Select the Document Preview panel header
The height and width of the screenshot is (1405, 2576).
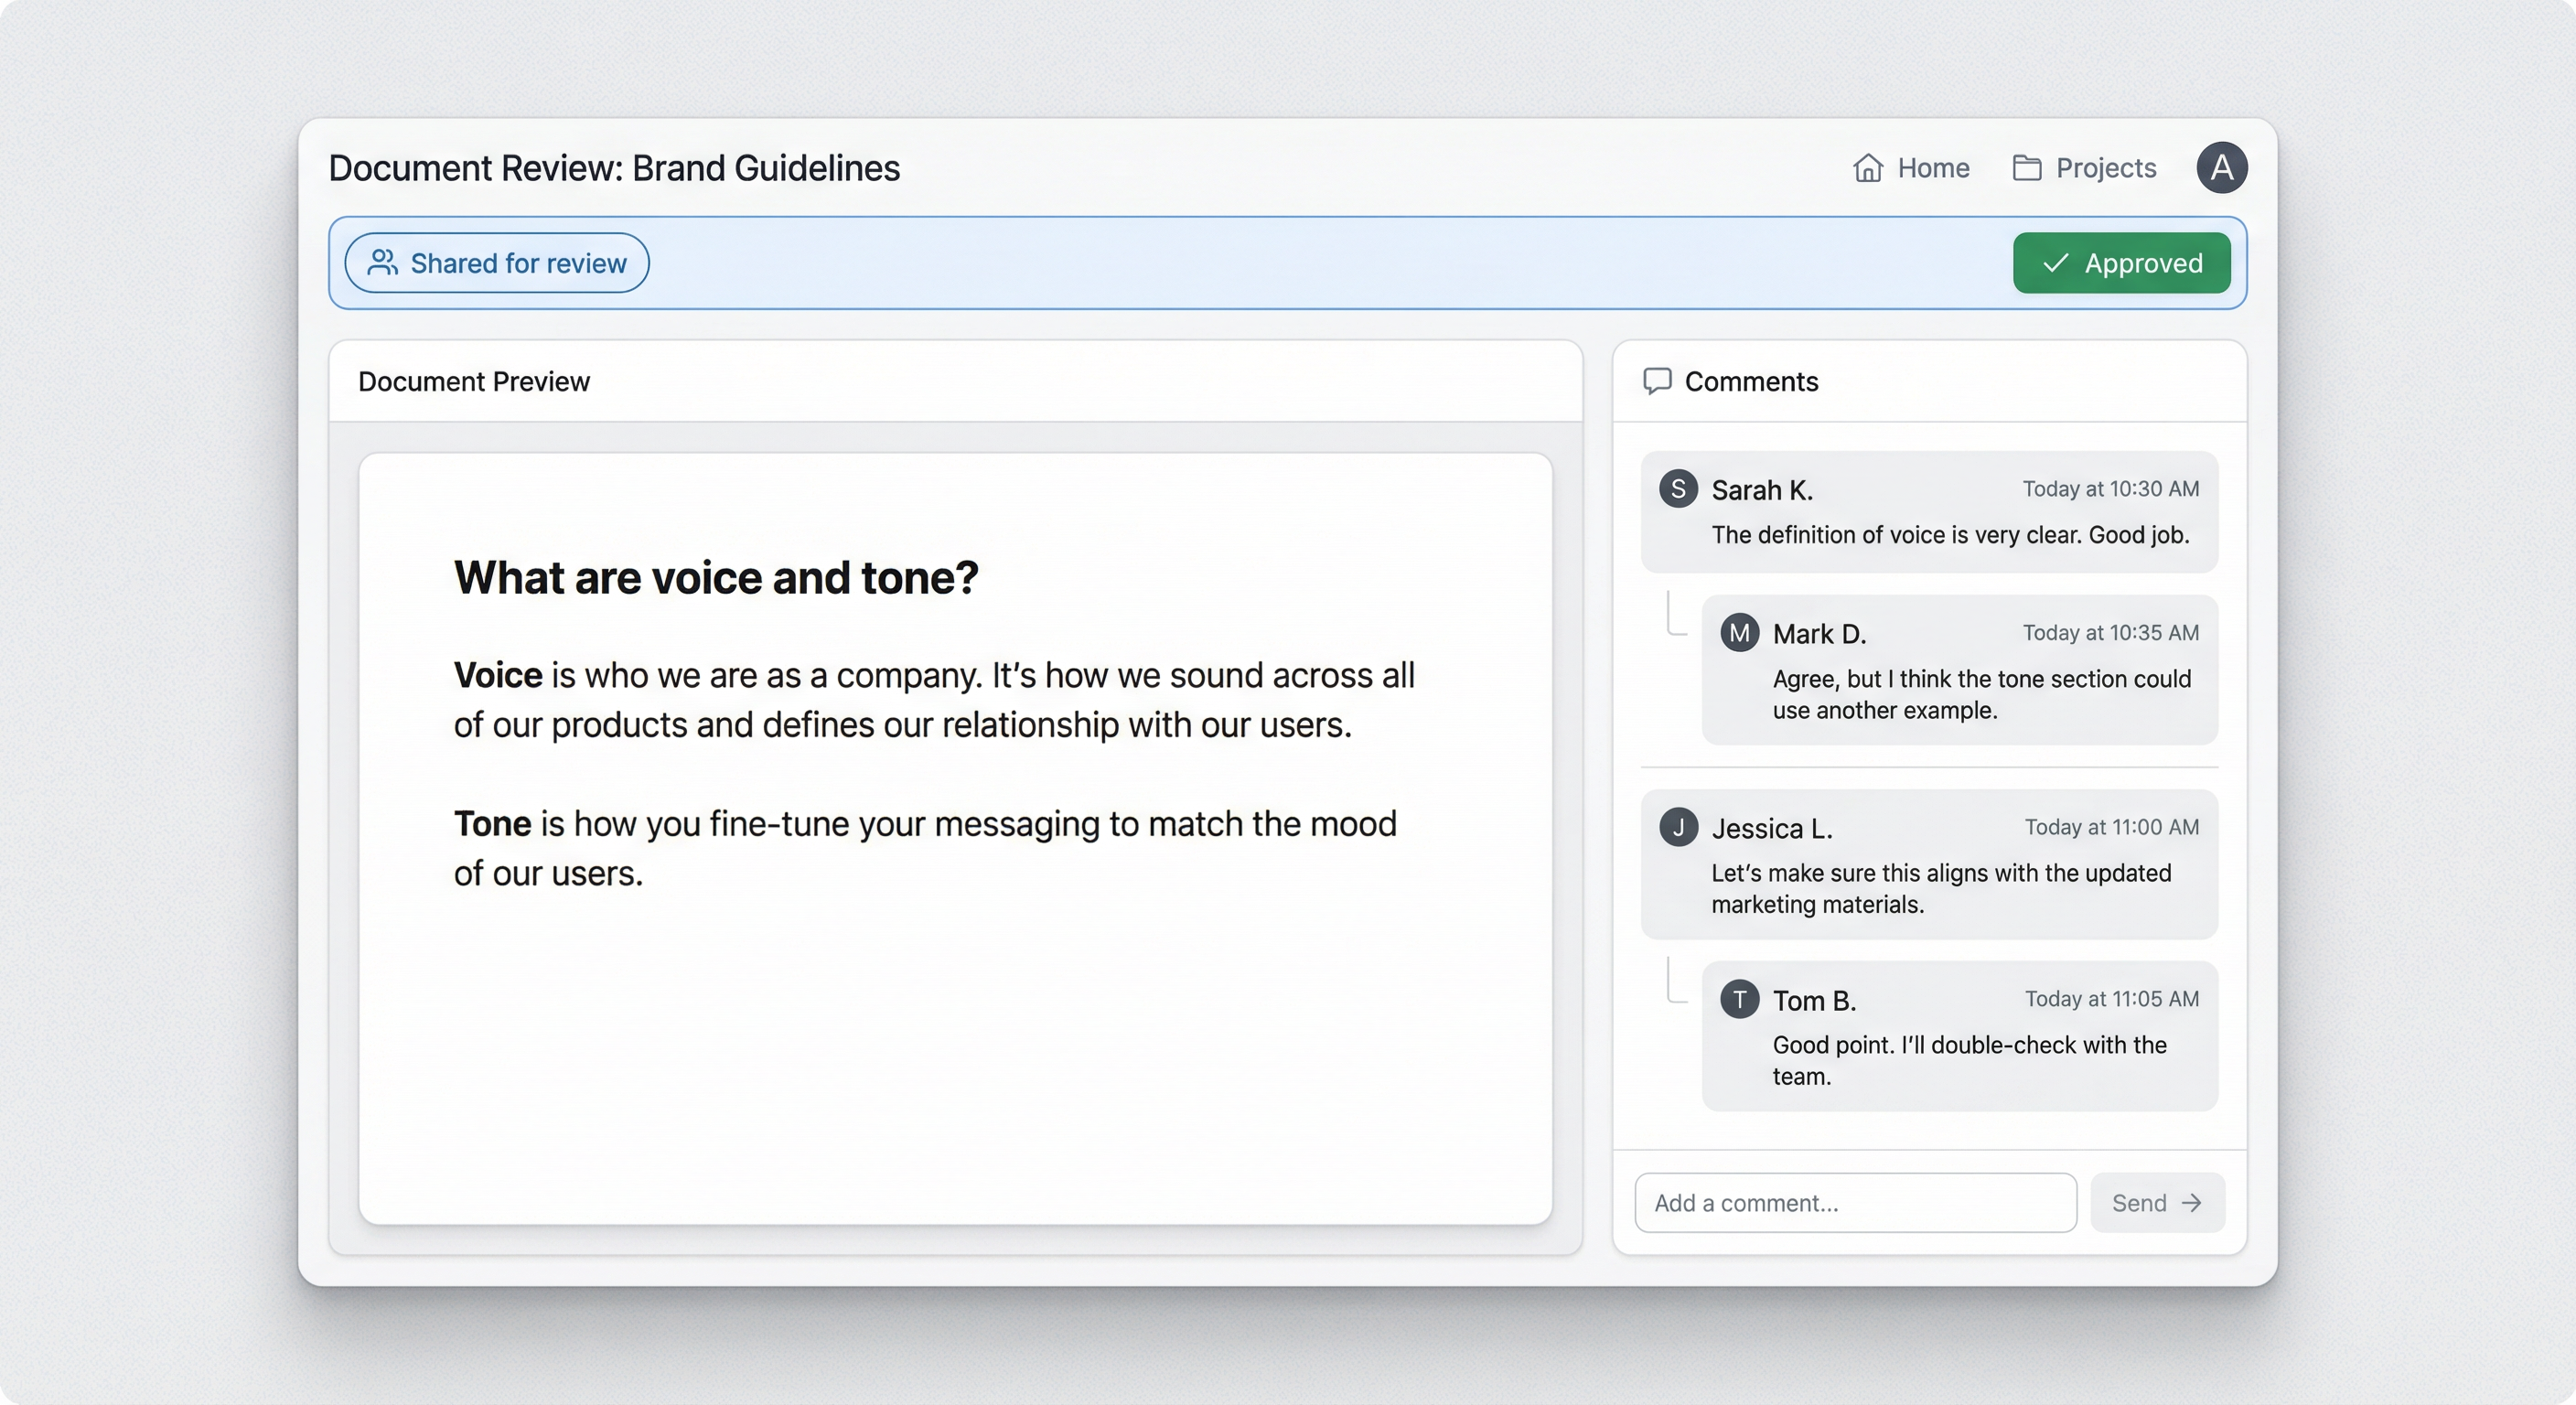pos(474,381)
